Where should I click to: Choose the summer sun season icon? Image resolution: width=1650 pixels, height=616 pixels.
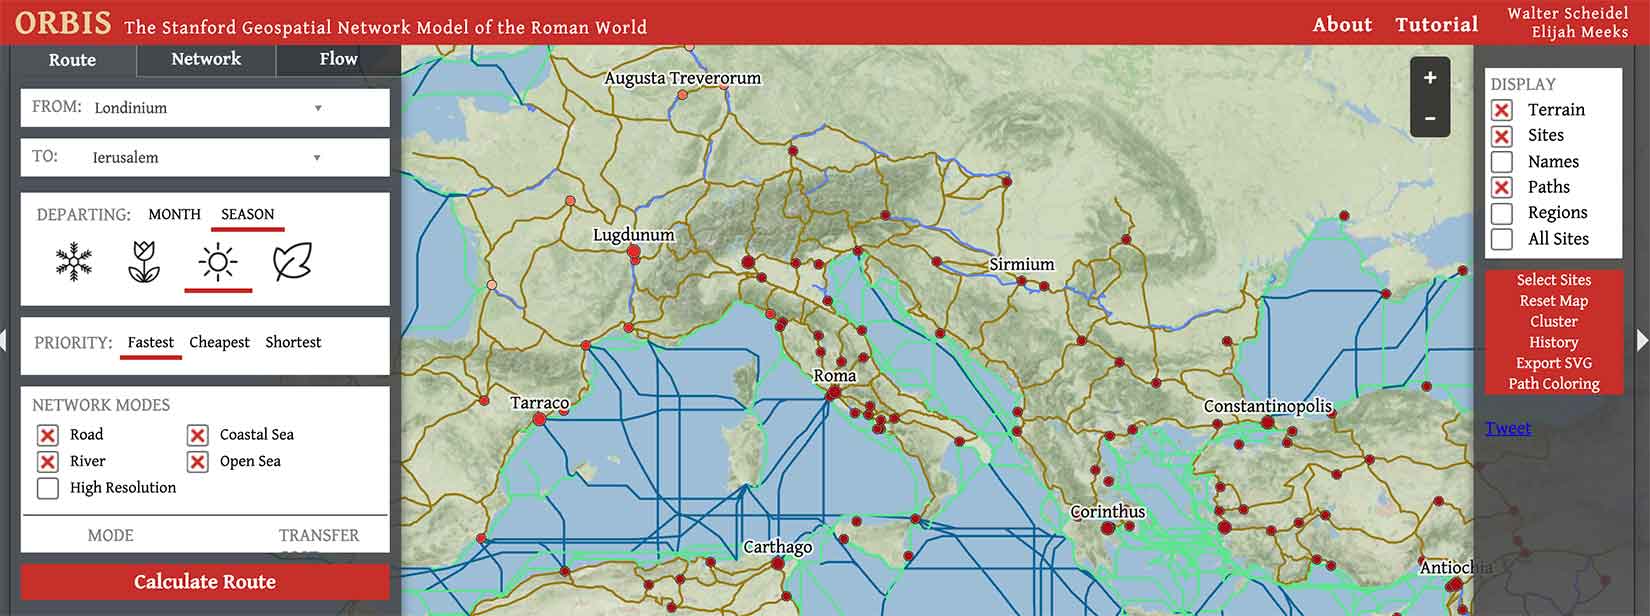point(217,263)
